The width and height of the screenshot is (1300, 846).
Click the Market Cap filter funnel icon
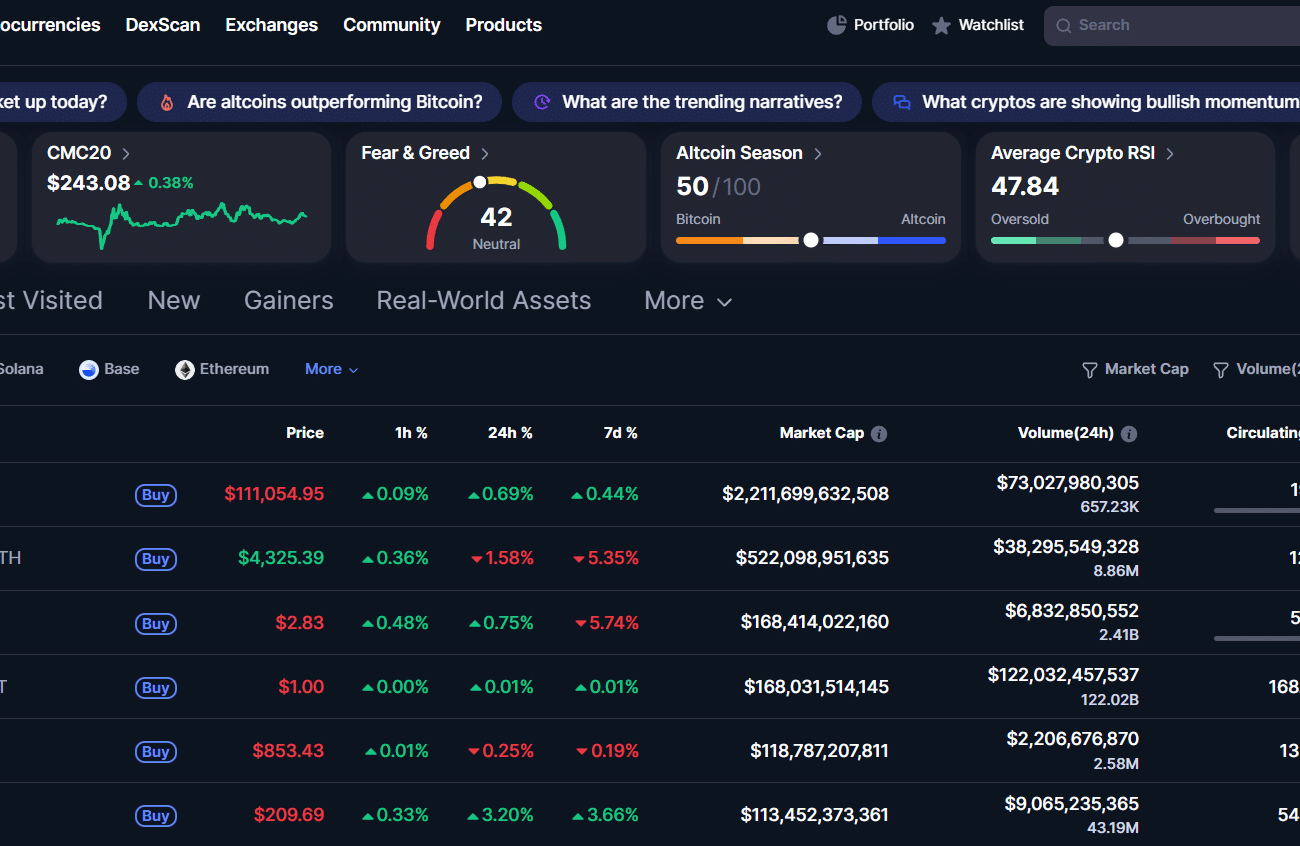coord(1090,370)
